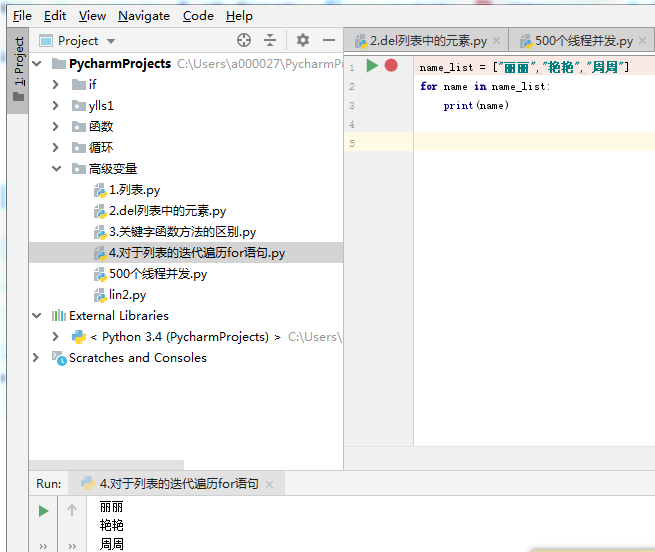This screenshot has height=552, width=655.
Task: Select the ylls1 folder icon
Action: click(79, 105)
